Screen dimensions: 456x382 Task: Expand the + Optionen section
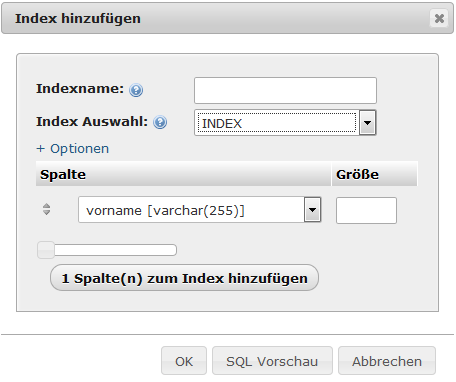(x=73, y=149)
